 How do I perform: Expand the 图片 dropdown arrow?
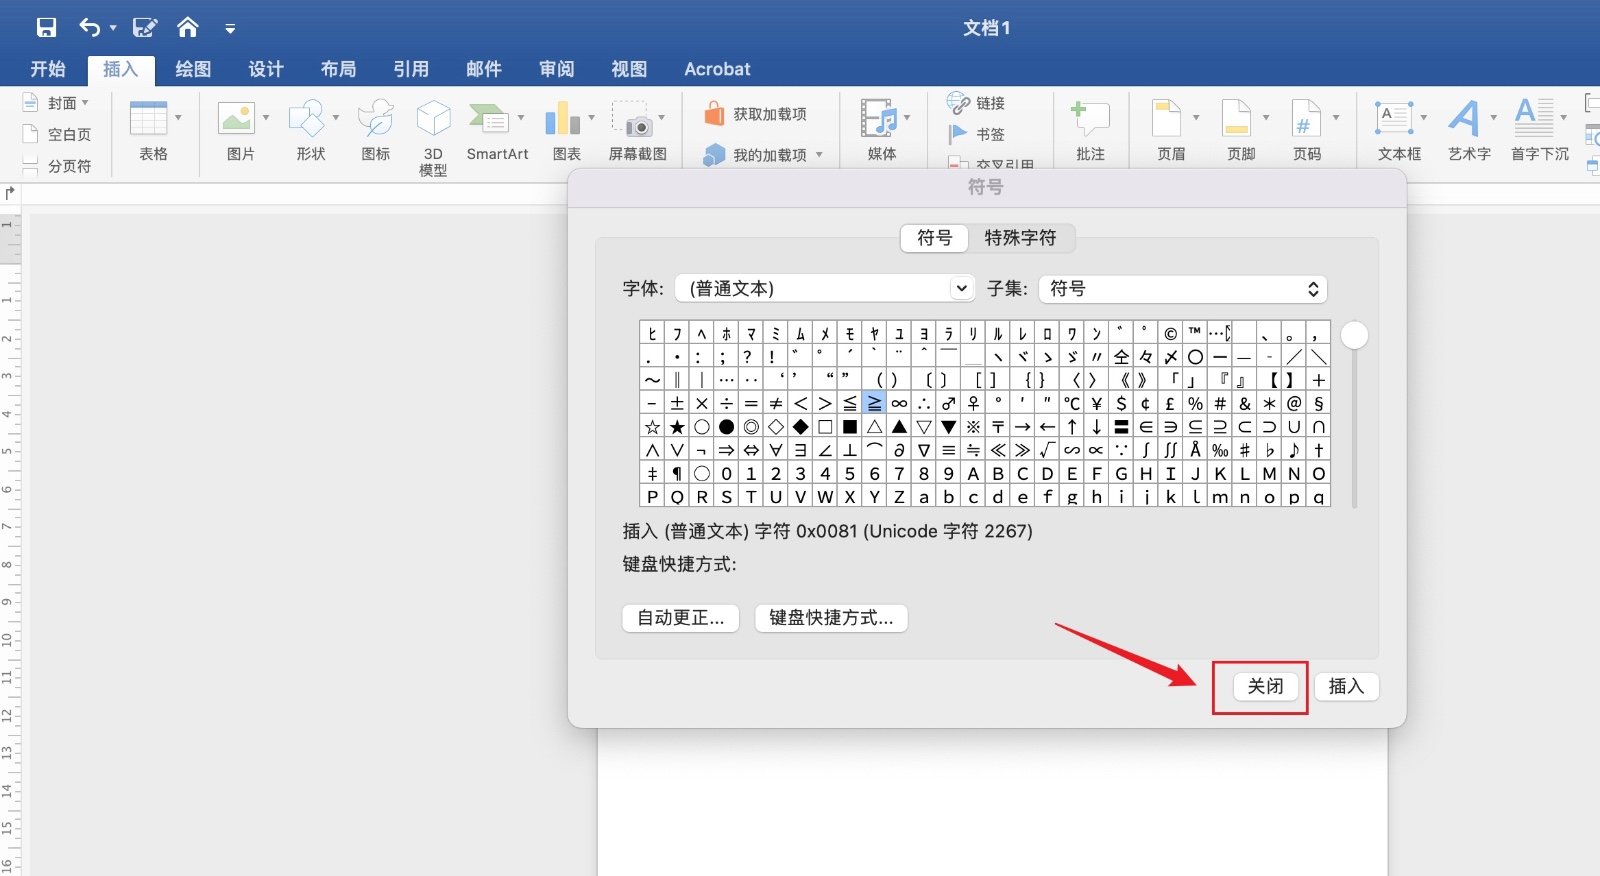(x=266, y=118)
